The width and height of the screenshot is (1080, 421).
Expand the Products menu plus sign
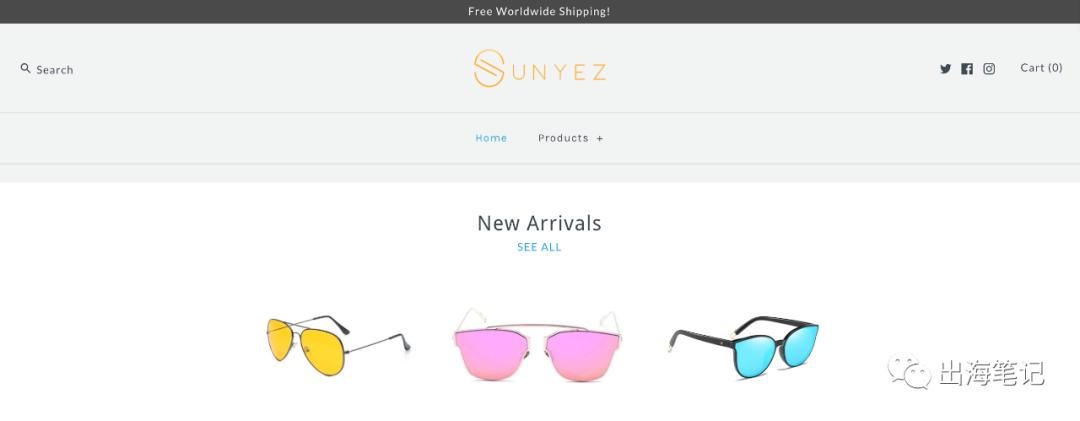[600, 138]
